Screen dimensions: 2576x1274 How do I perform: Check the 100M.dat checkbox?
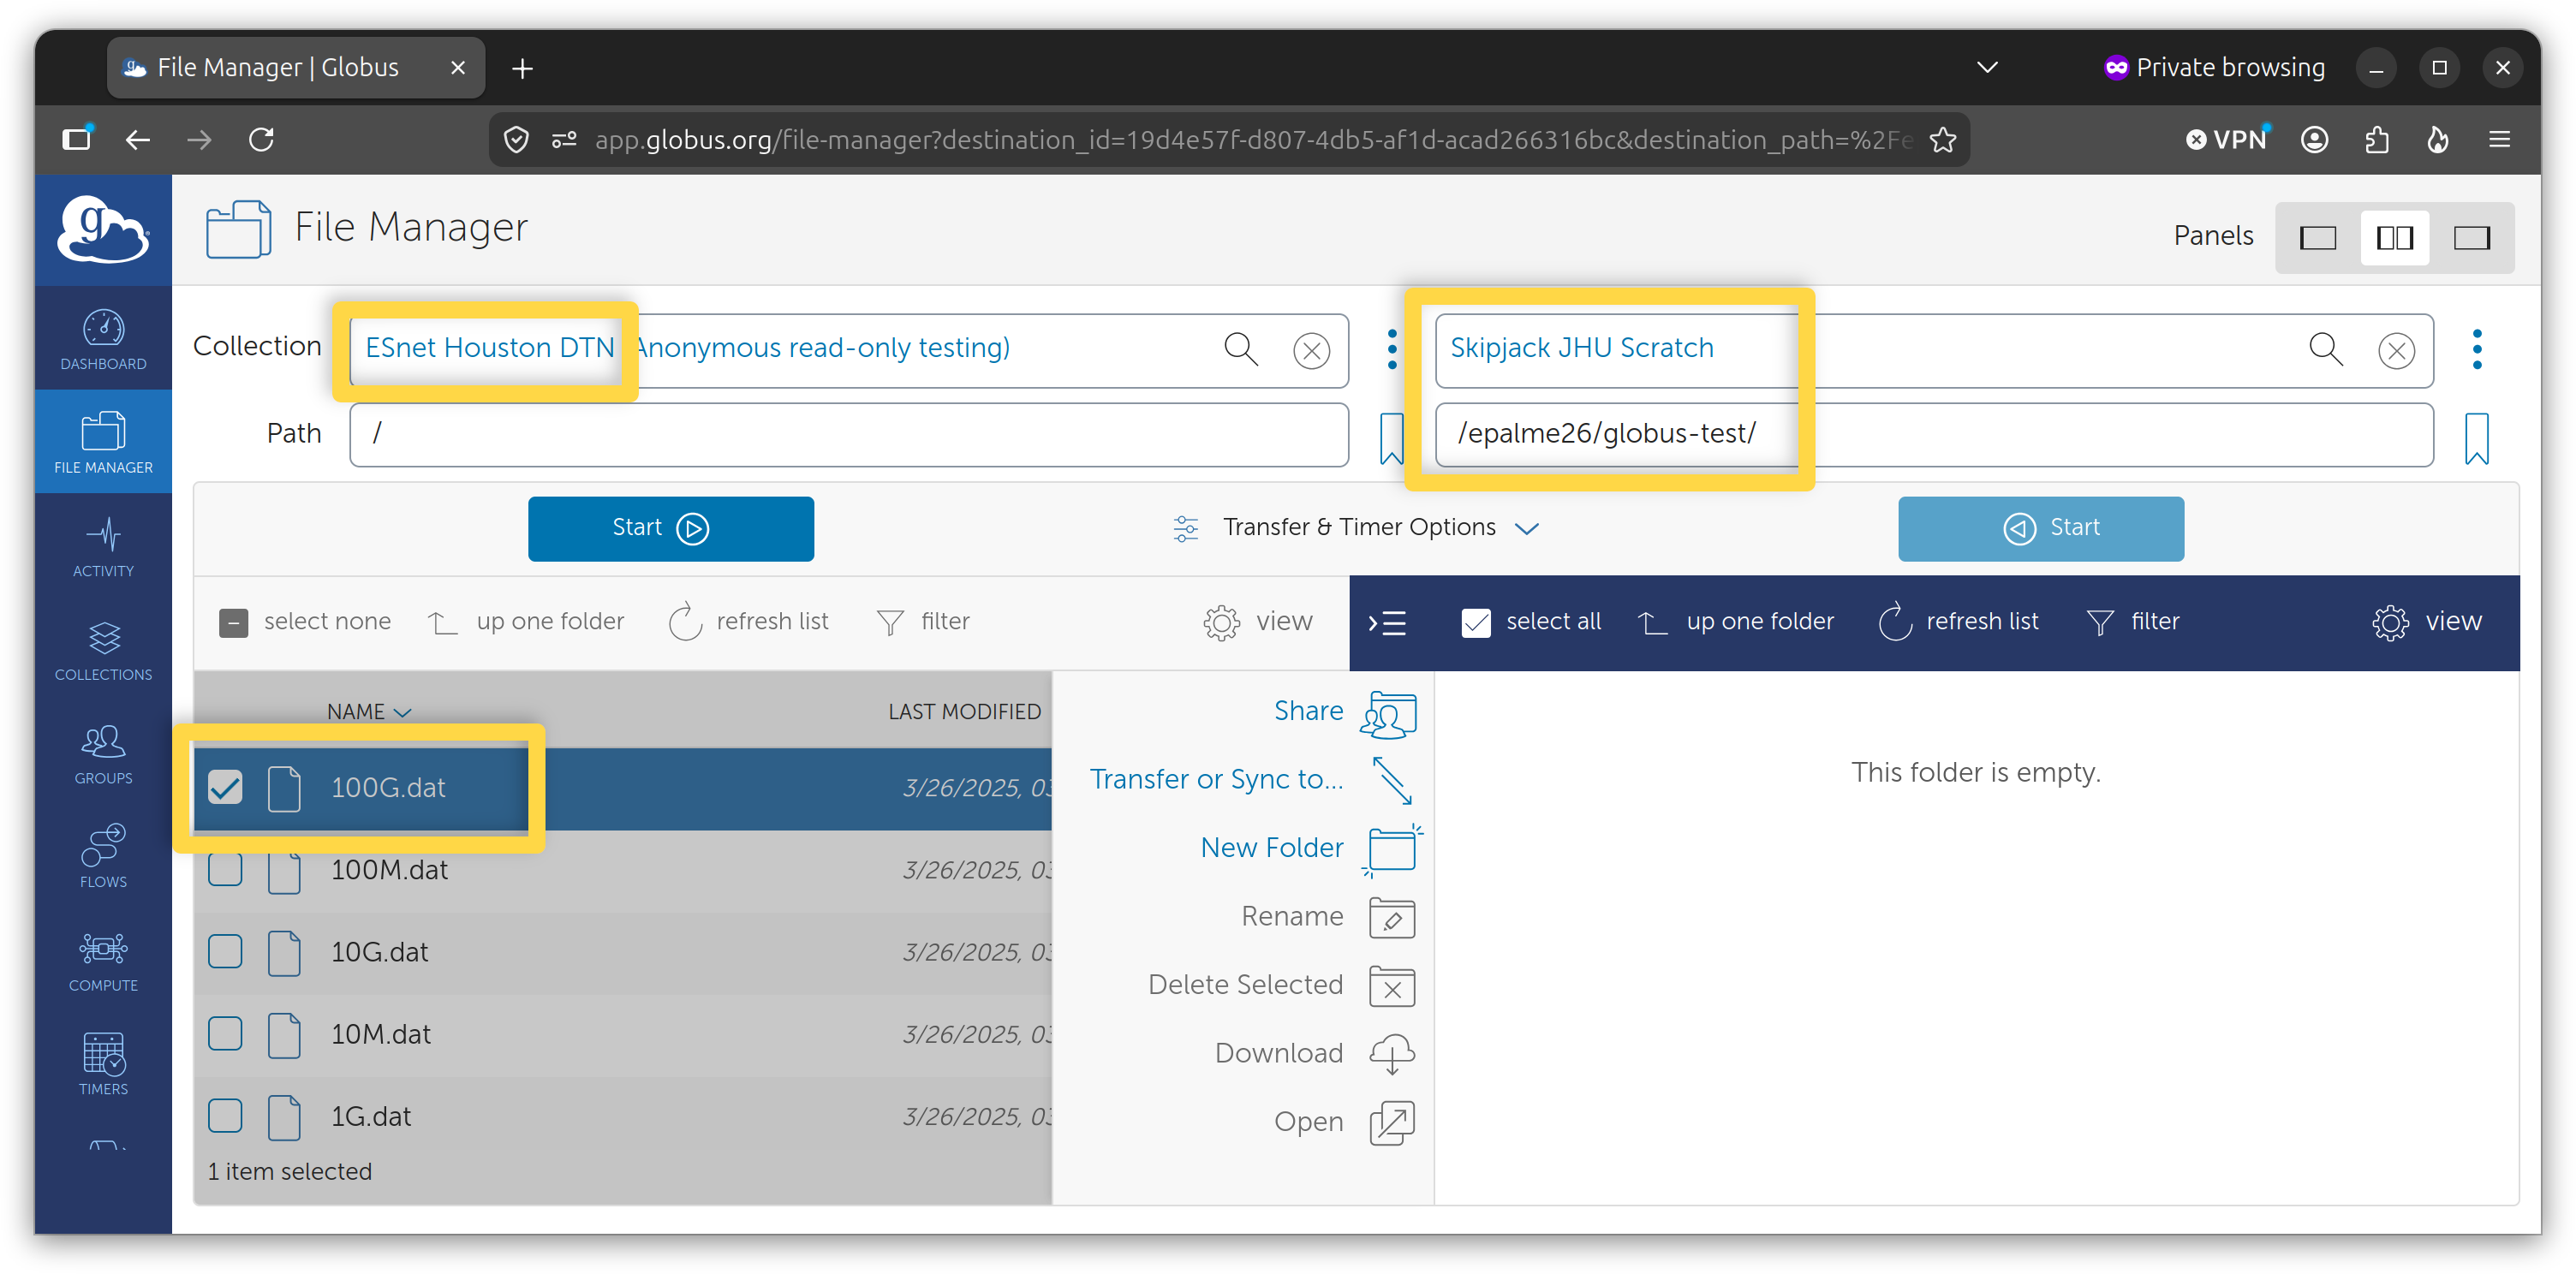click(x=225, y=869)
